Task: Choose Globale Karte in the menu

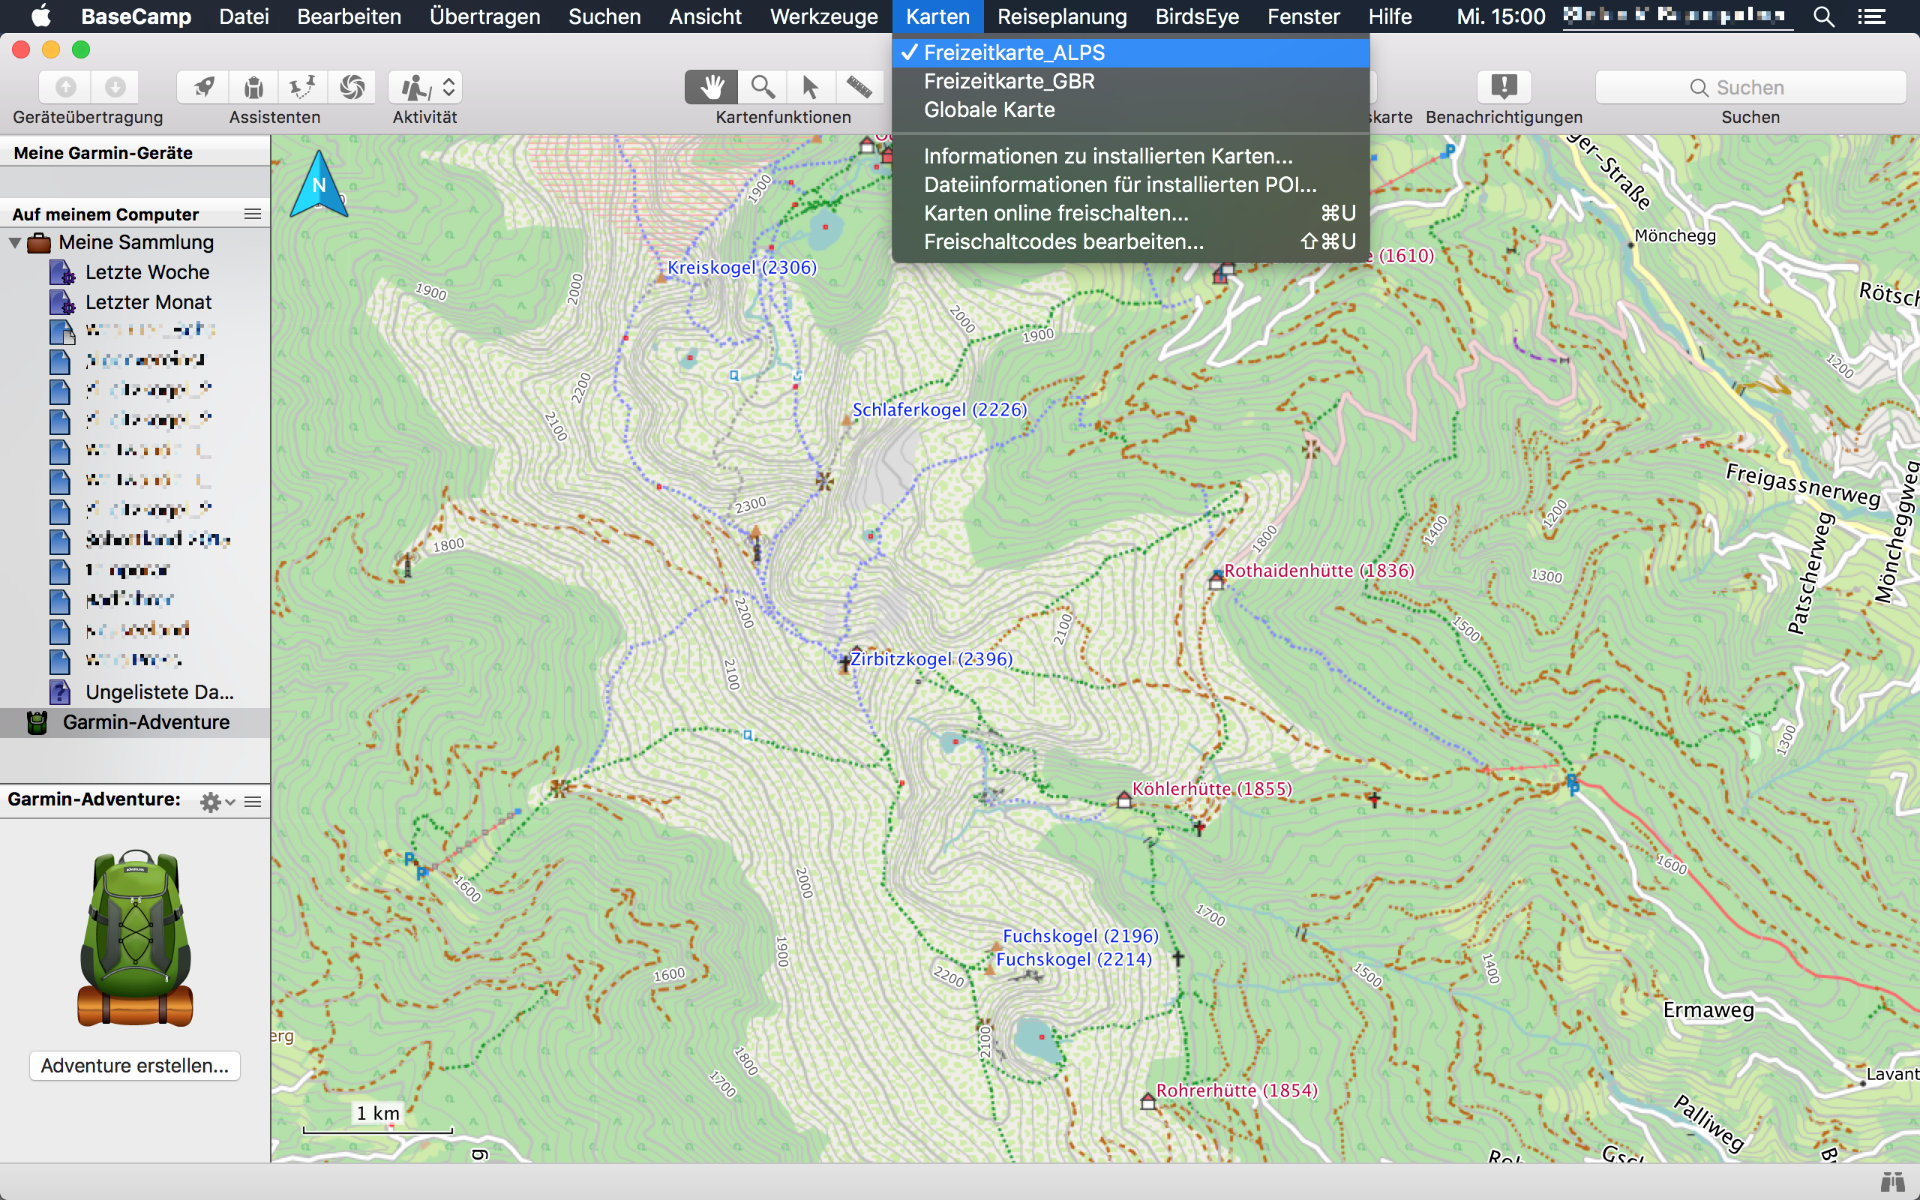Action: tap(1131, 110)
